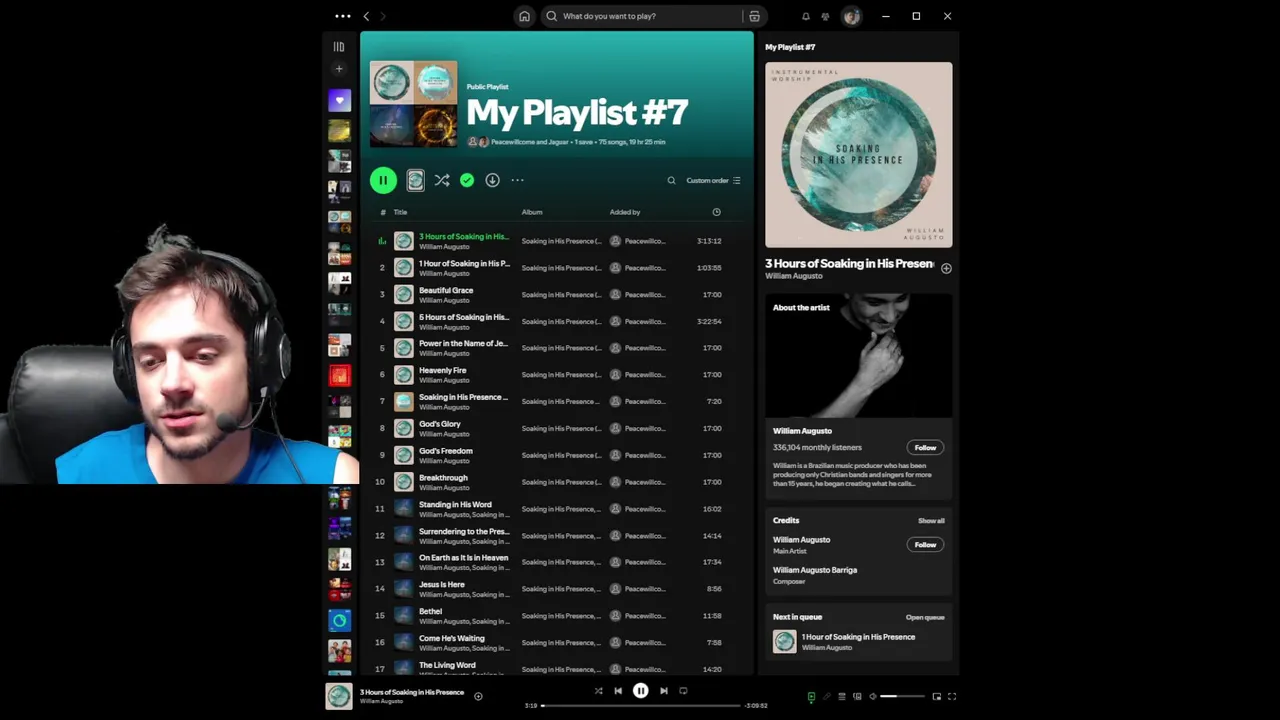Pause the playlist with big green button
Image resolution: width=1280 pixels, height=720 pixels.
click(x=383, y=180)
